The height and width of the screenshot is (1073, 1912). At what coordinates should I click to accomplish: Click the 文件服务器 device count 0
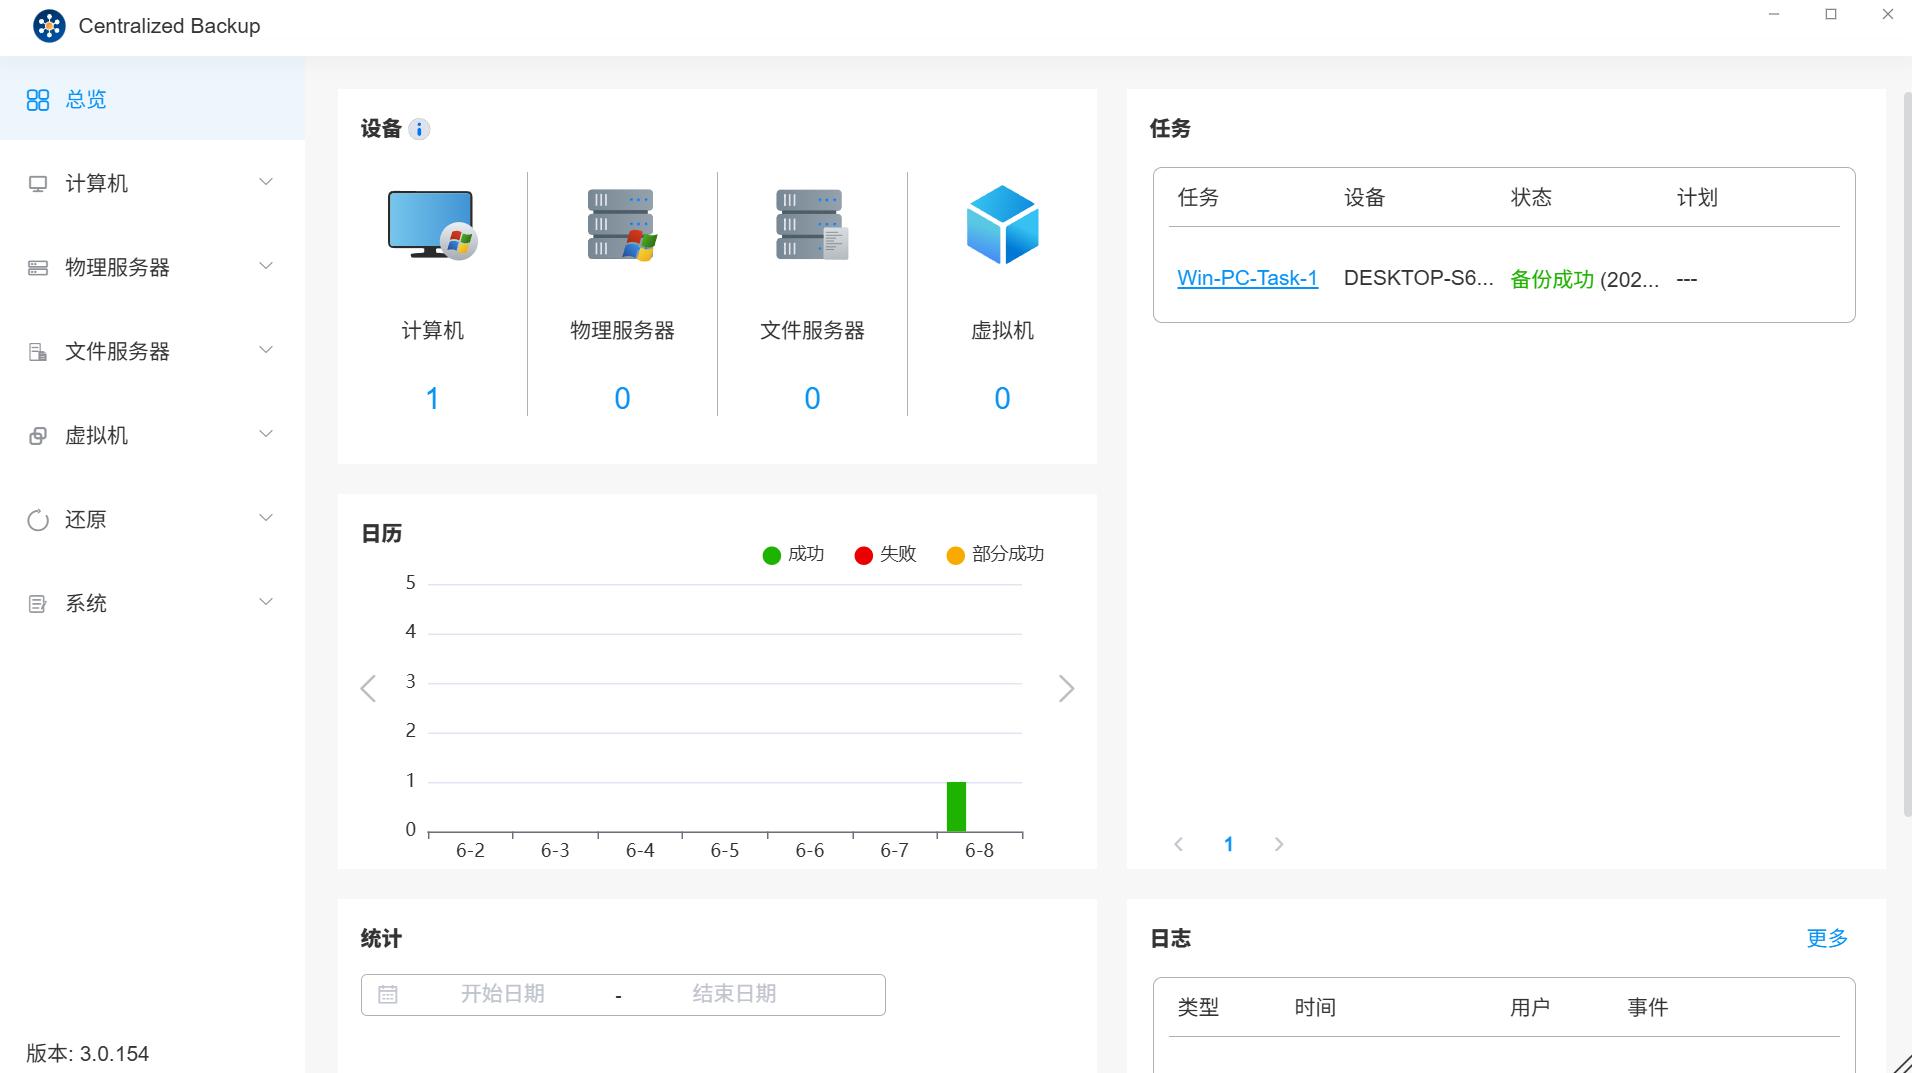click(812, 399)
